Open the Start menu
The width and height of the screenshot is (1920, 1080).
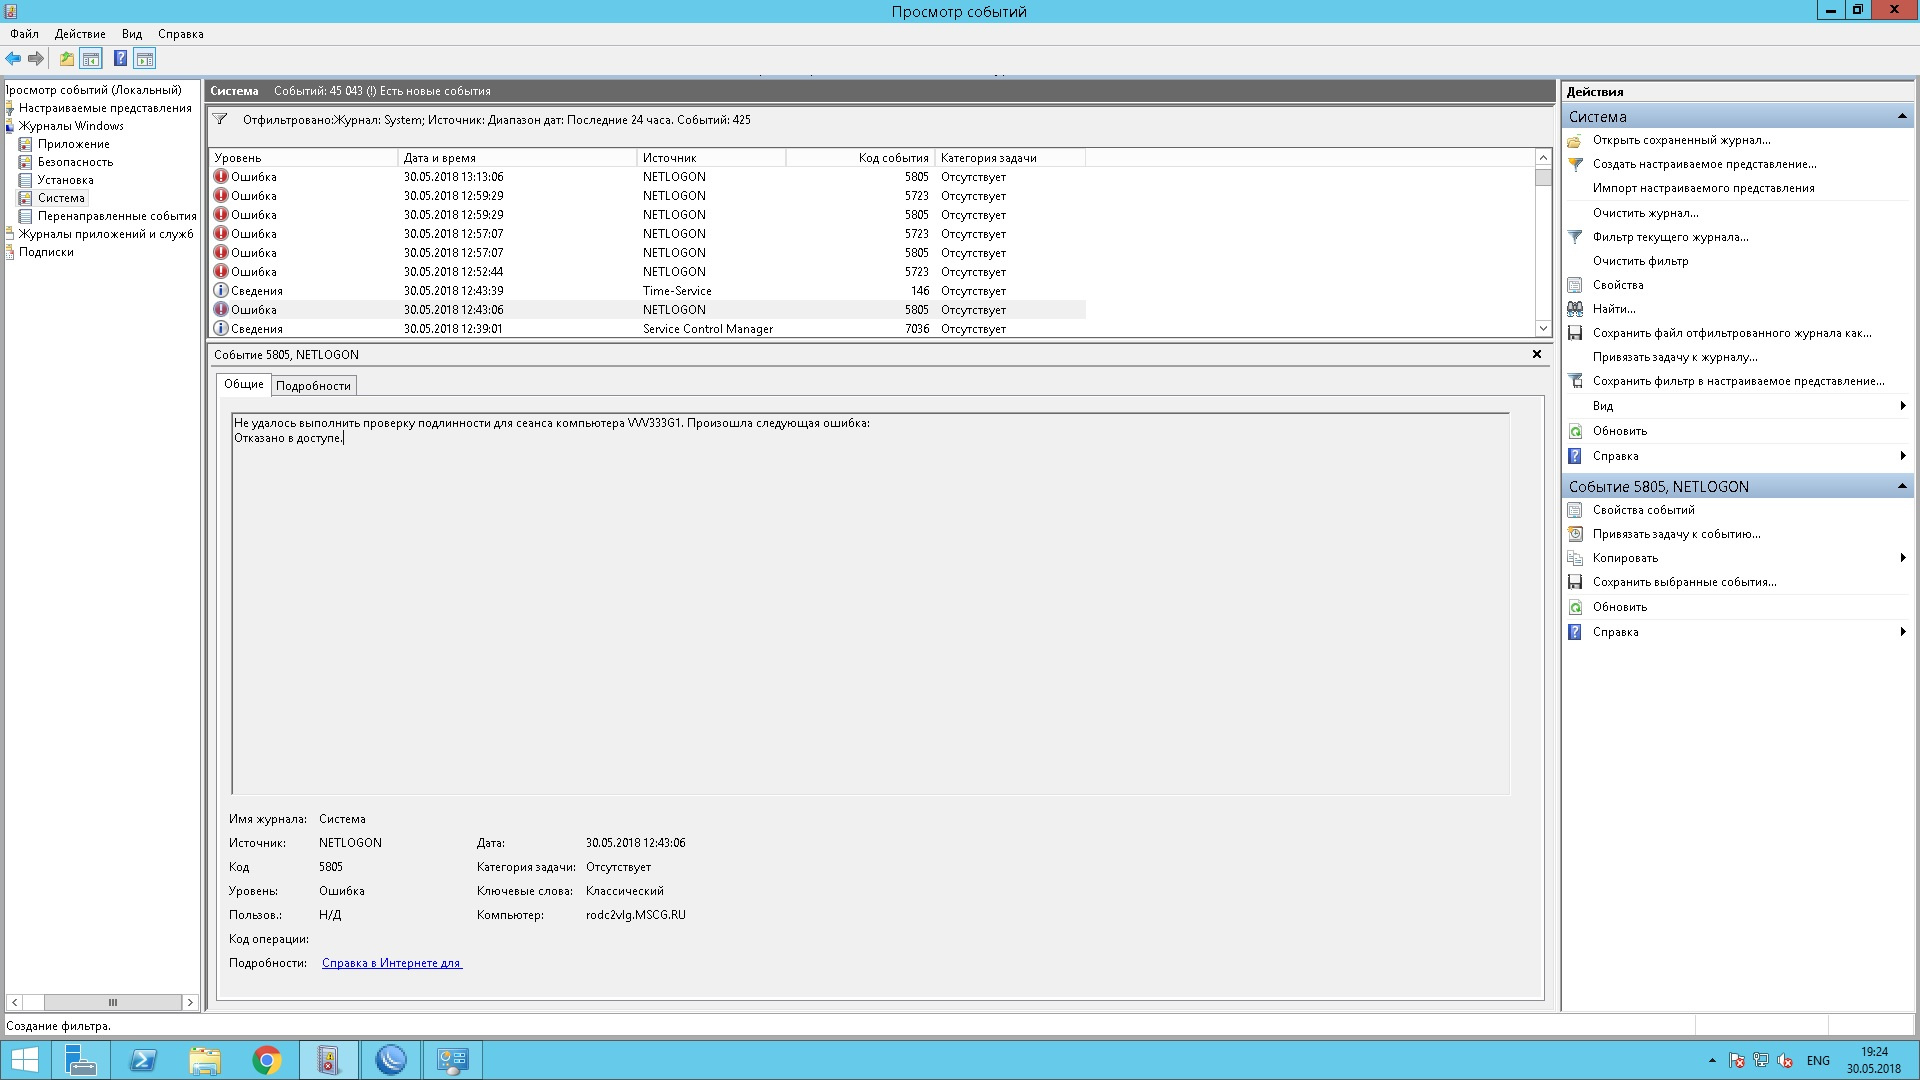pyautogui.click(x=24, y=1060)
